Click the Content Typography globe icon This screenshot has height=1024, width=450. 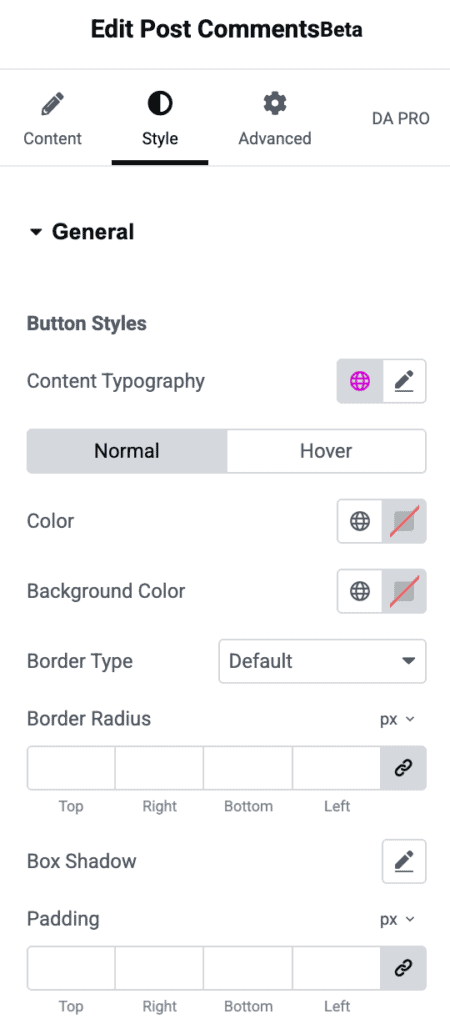(360, 381)
